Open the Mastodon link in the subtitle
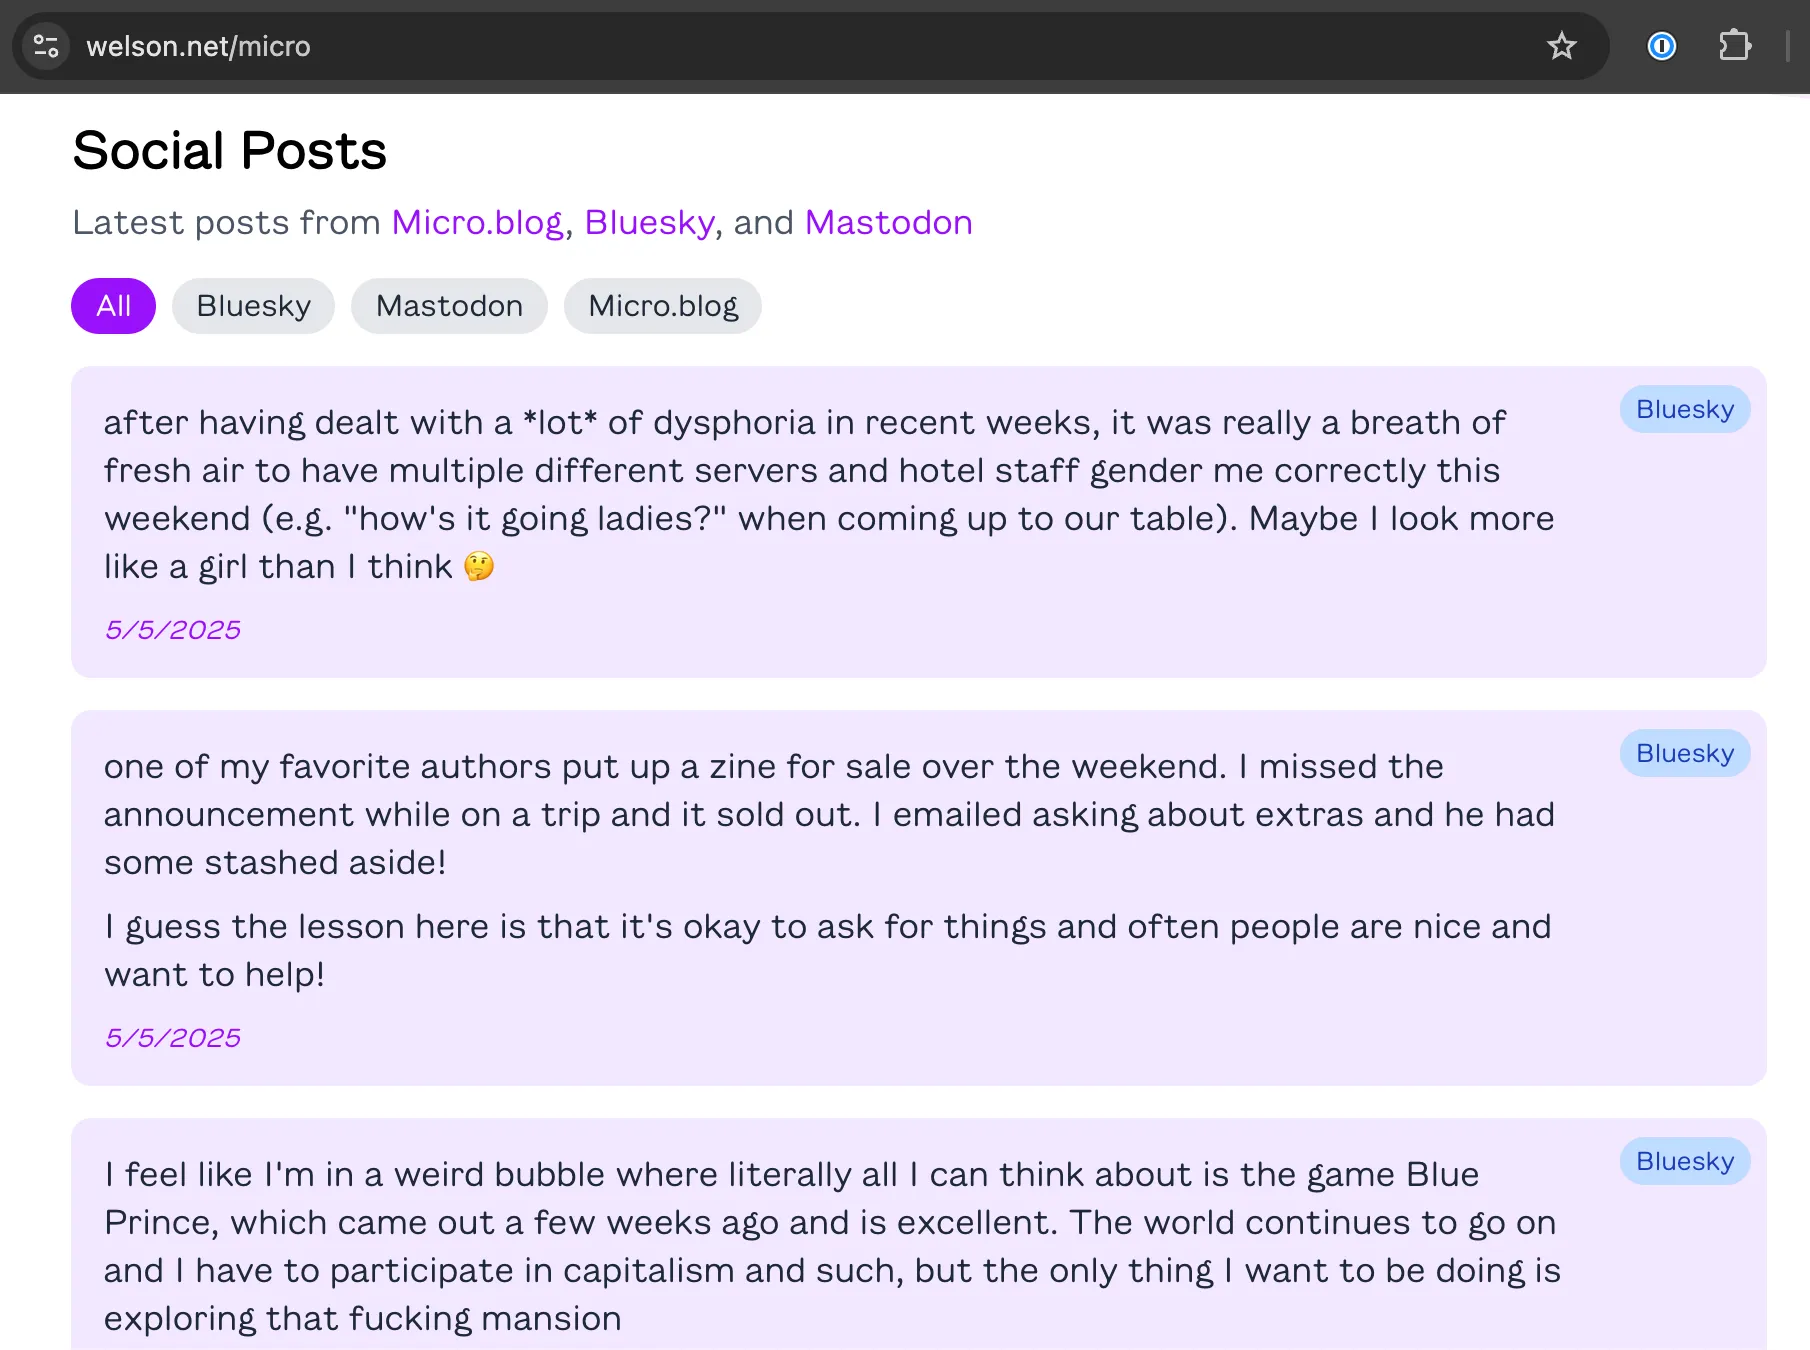Screen dimensions: 1810x1350 pyautogui.click(x=888, y=222)
